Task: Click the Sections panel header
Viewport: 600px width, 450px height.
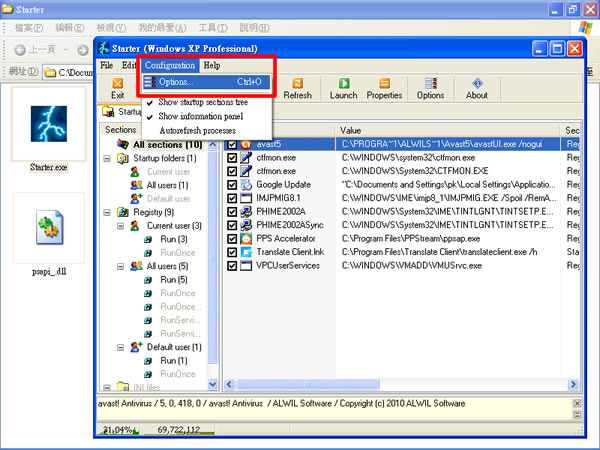Action: 121,130
